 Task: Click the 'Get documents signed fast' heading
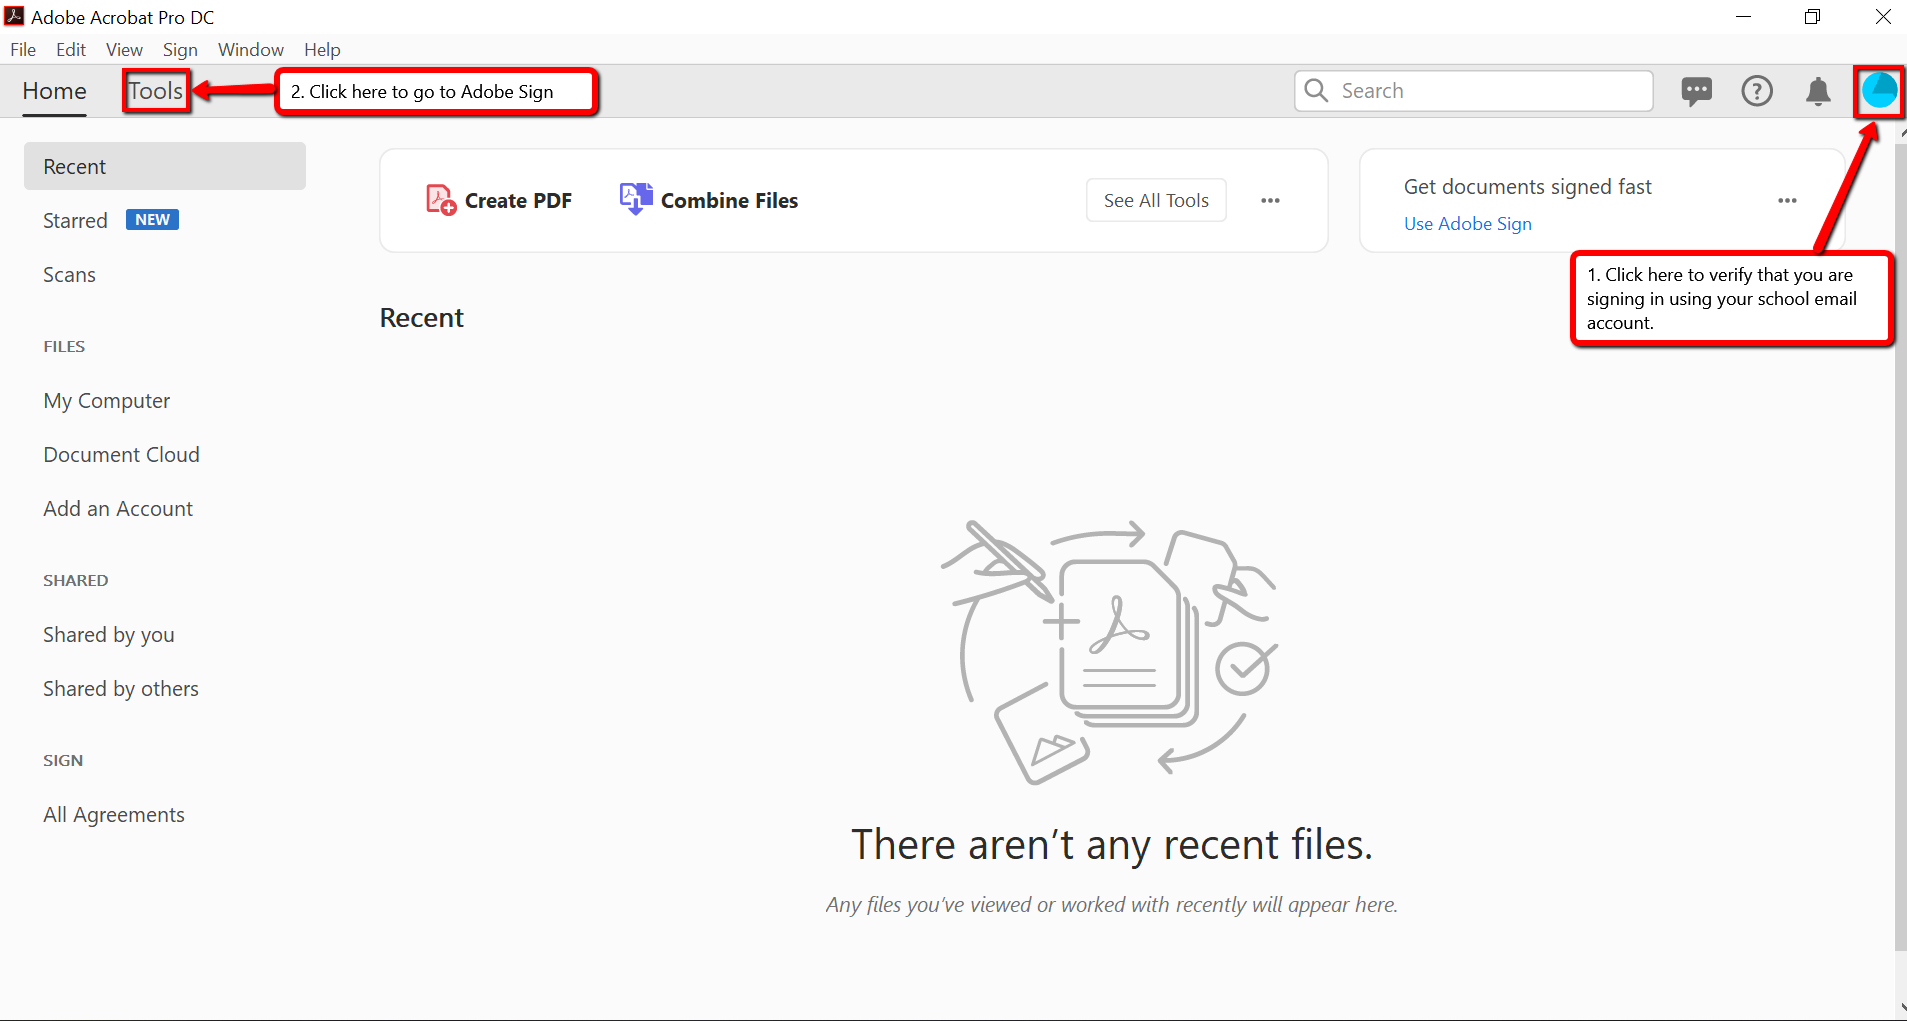click(x=1527, y=187)
